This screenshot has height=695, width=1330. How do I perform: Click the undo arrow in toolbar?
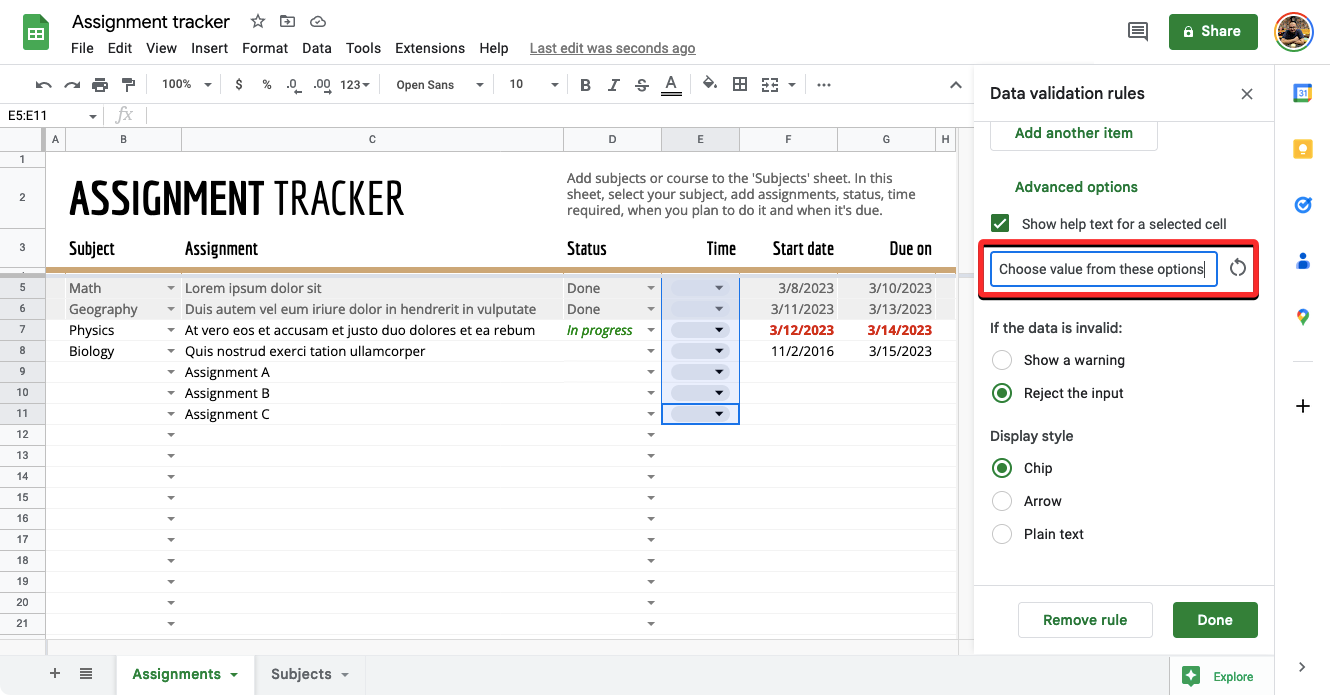click(x=43, y=85)
